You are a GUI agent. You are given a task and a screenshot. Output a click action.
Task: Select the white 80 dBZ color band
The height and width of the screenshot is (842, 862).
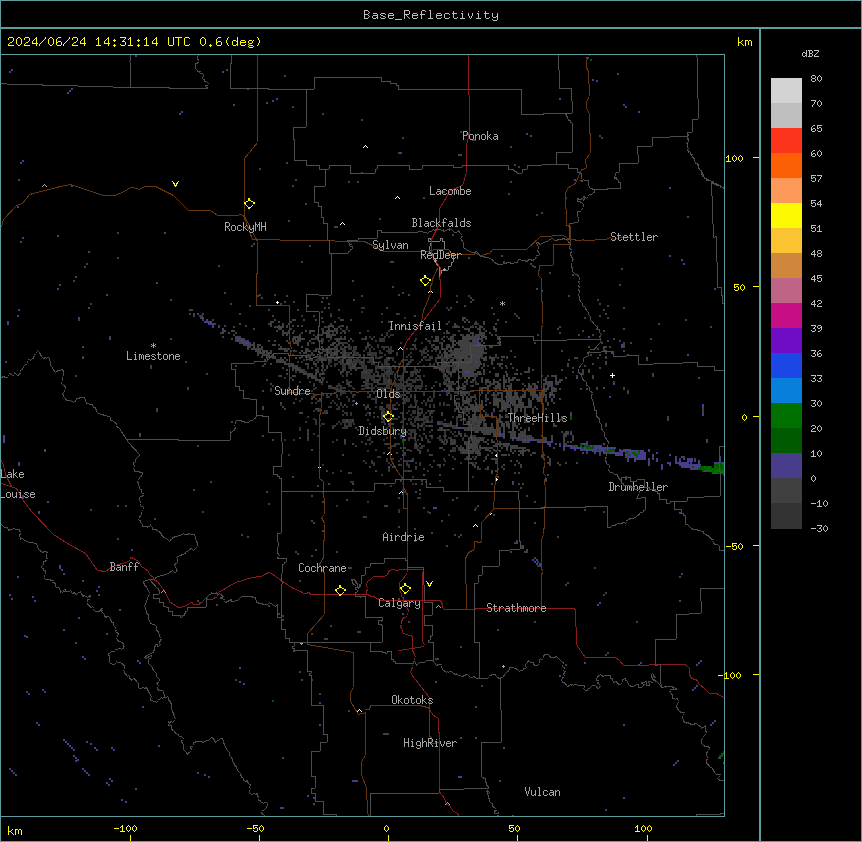coord(786,90)
